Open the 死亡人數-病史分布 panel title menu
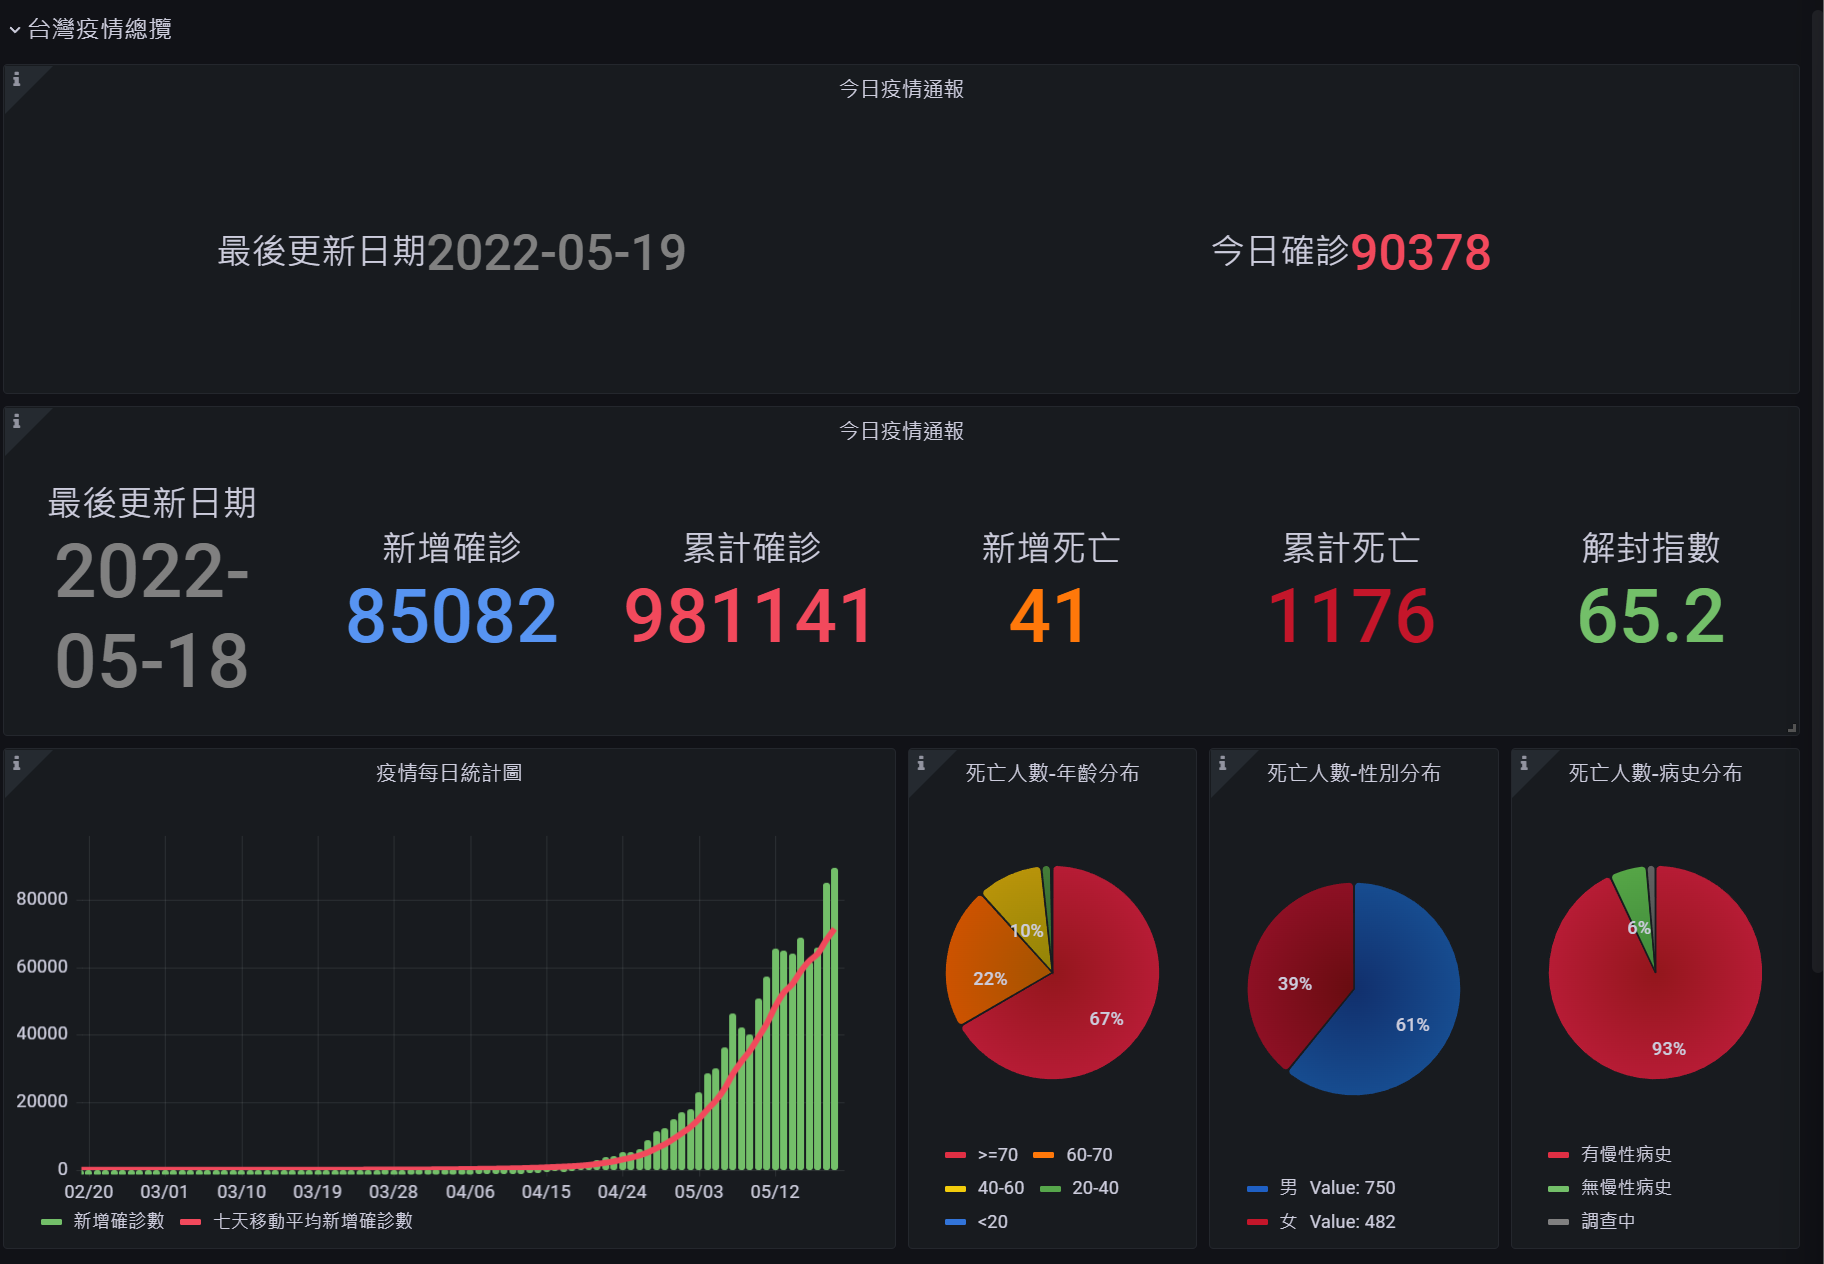1824x1264 pixels. (1655, 773)
